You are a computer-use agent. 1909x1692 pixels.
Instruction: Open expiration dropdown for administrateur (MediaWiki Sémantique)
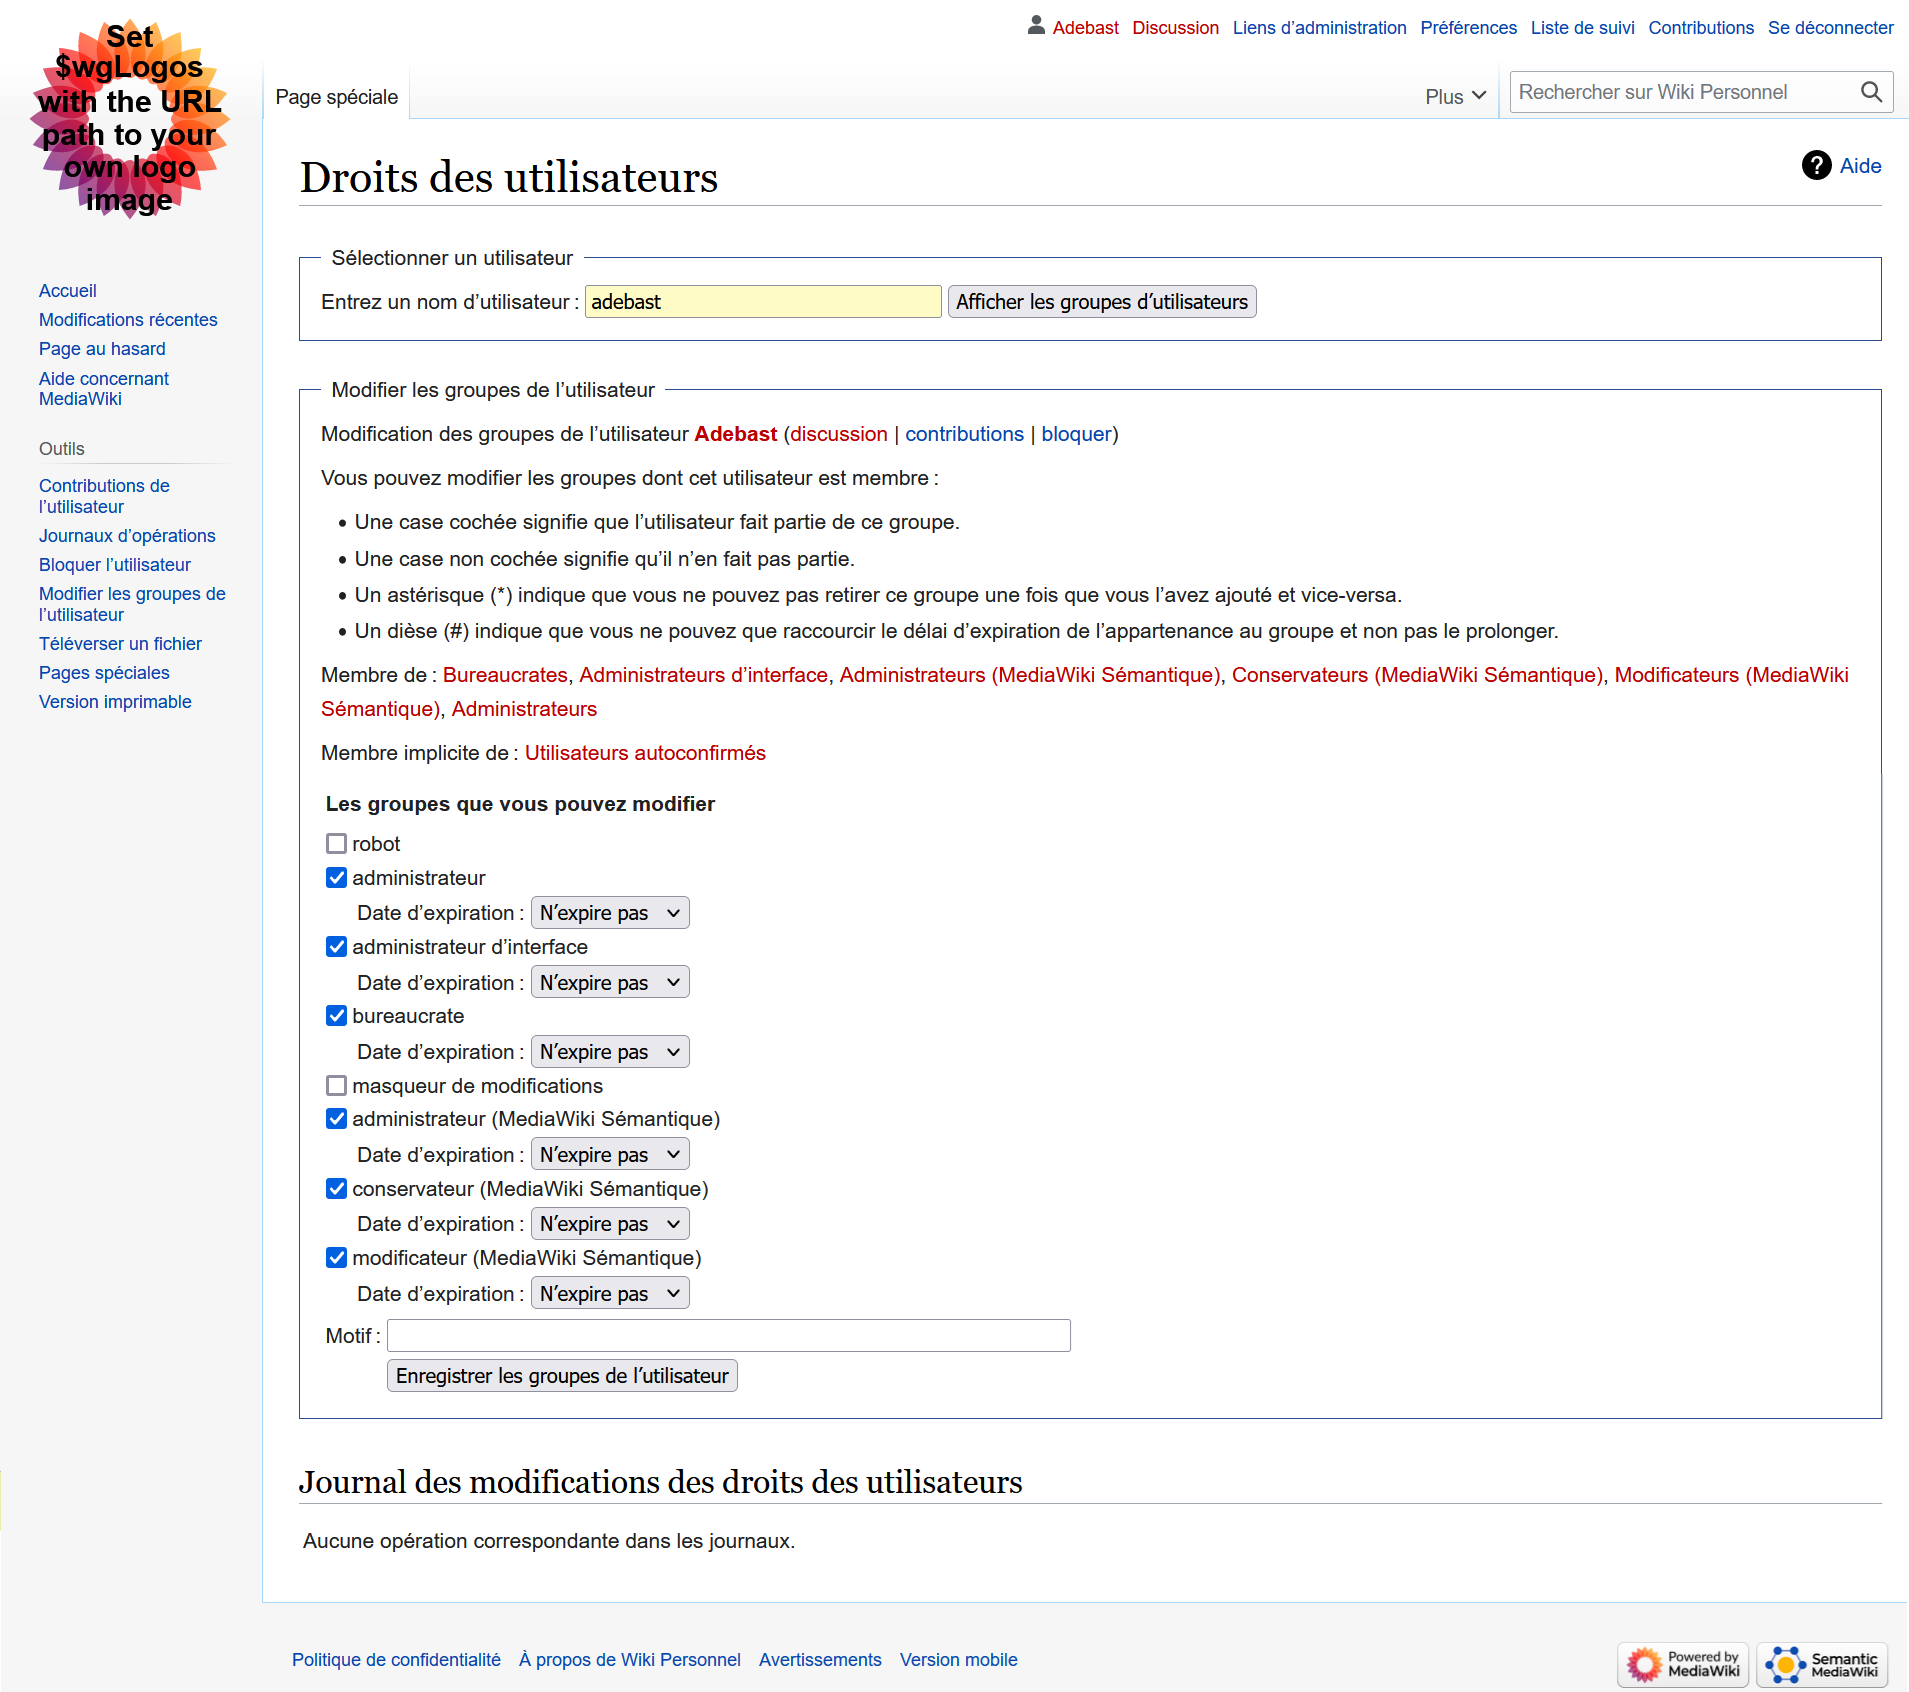pos(610,1154)
